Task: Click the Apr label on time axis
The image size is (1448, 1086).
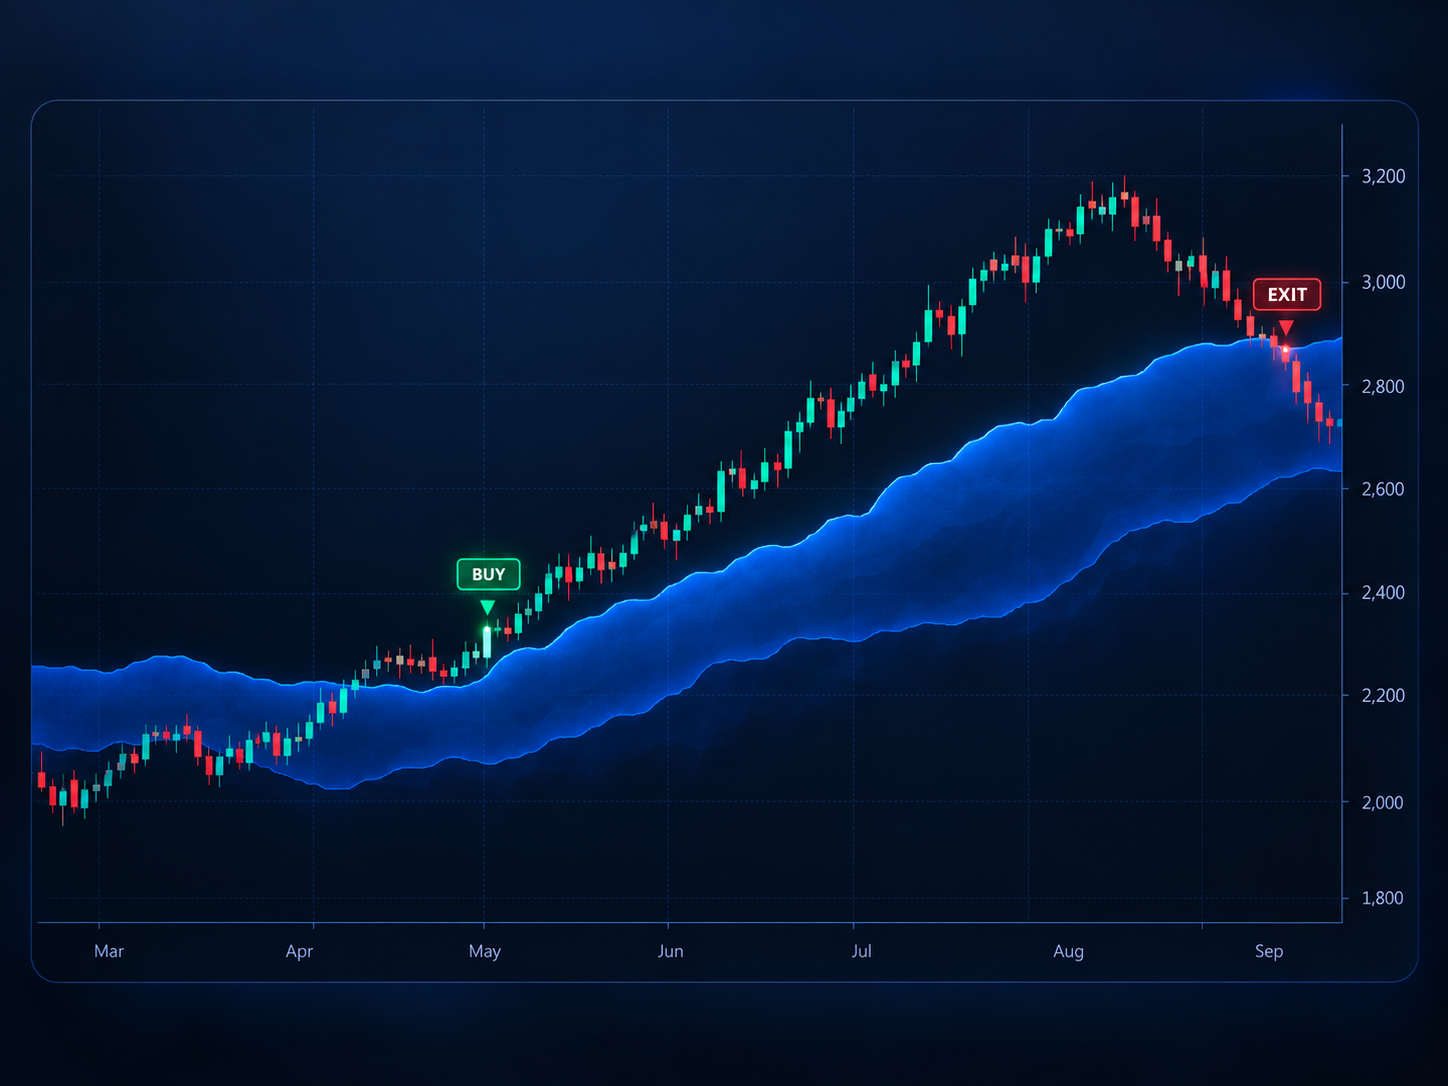Action: [299, 951]
